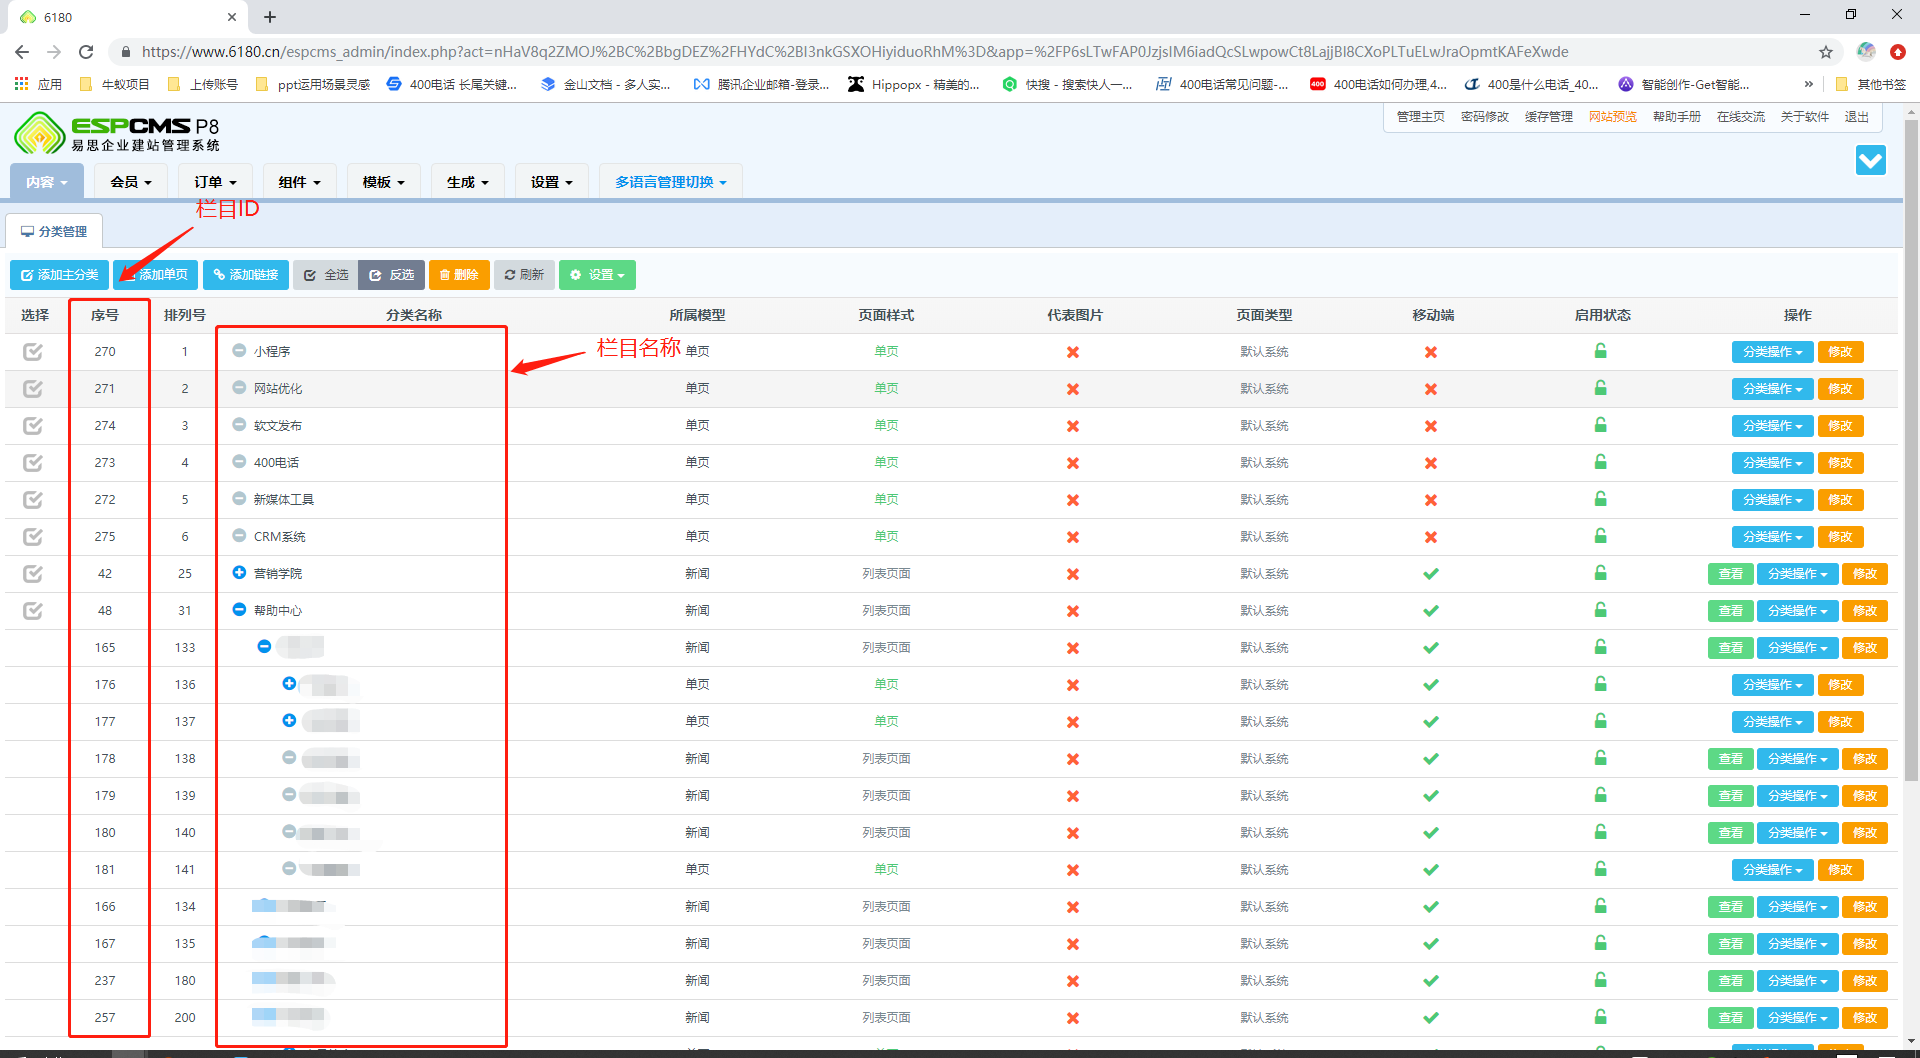Tick the checkbox for 新媒体工具 row
Viewport: 1920px width, 1058px height.
[33, 500]
